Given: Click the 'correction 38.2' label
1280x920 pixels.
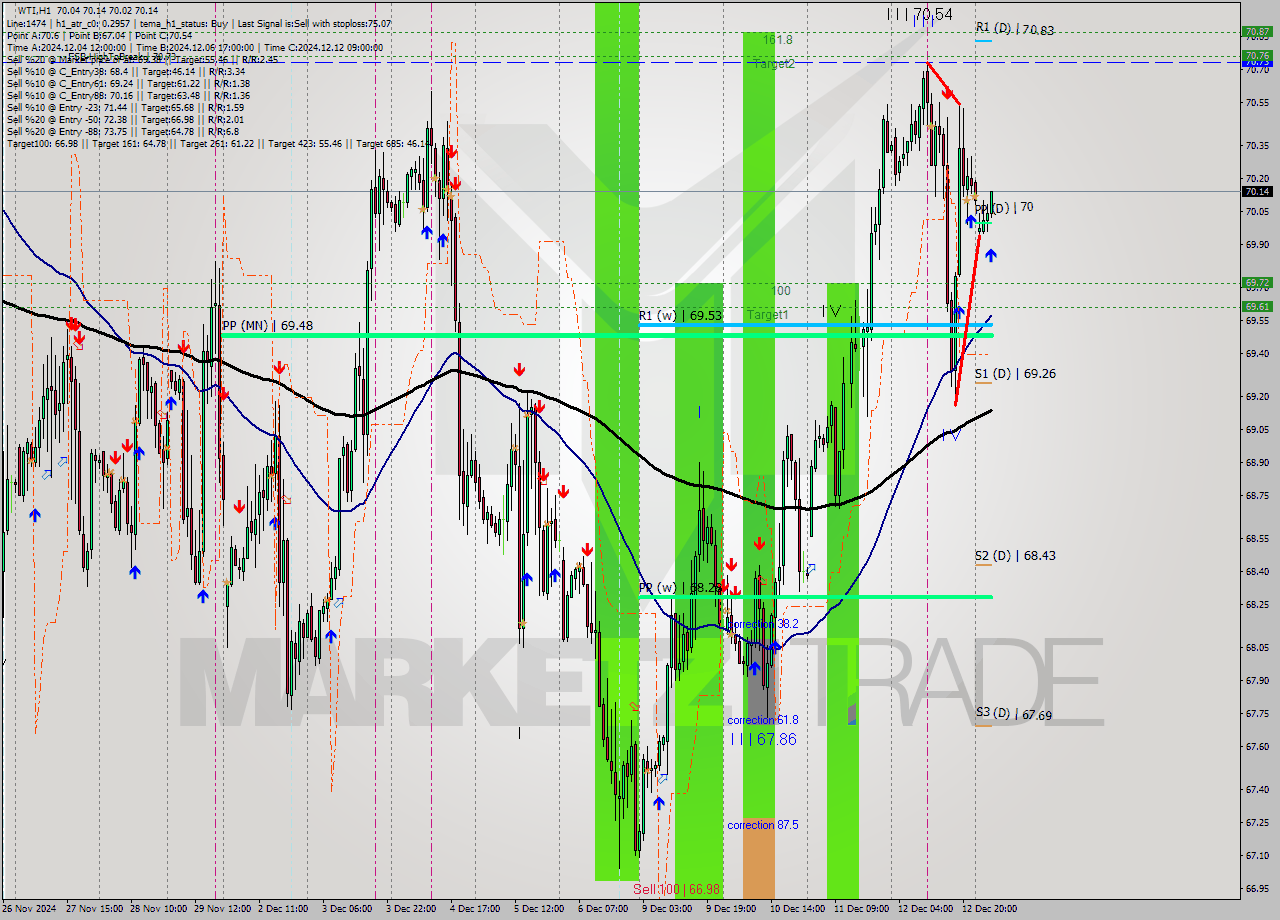Looking at the screenshot, I should pos(763,623).
